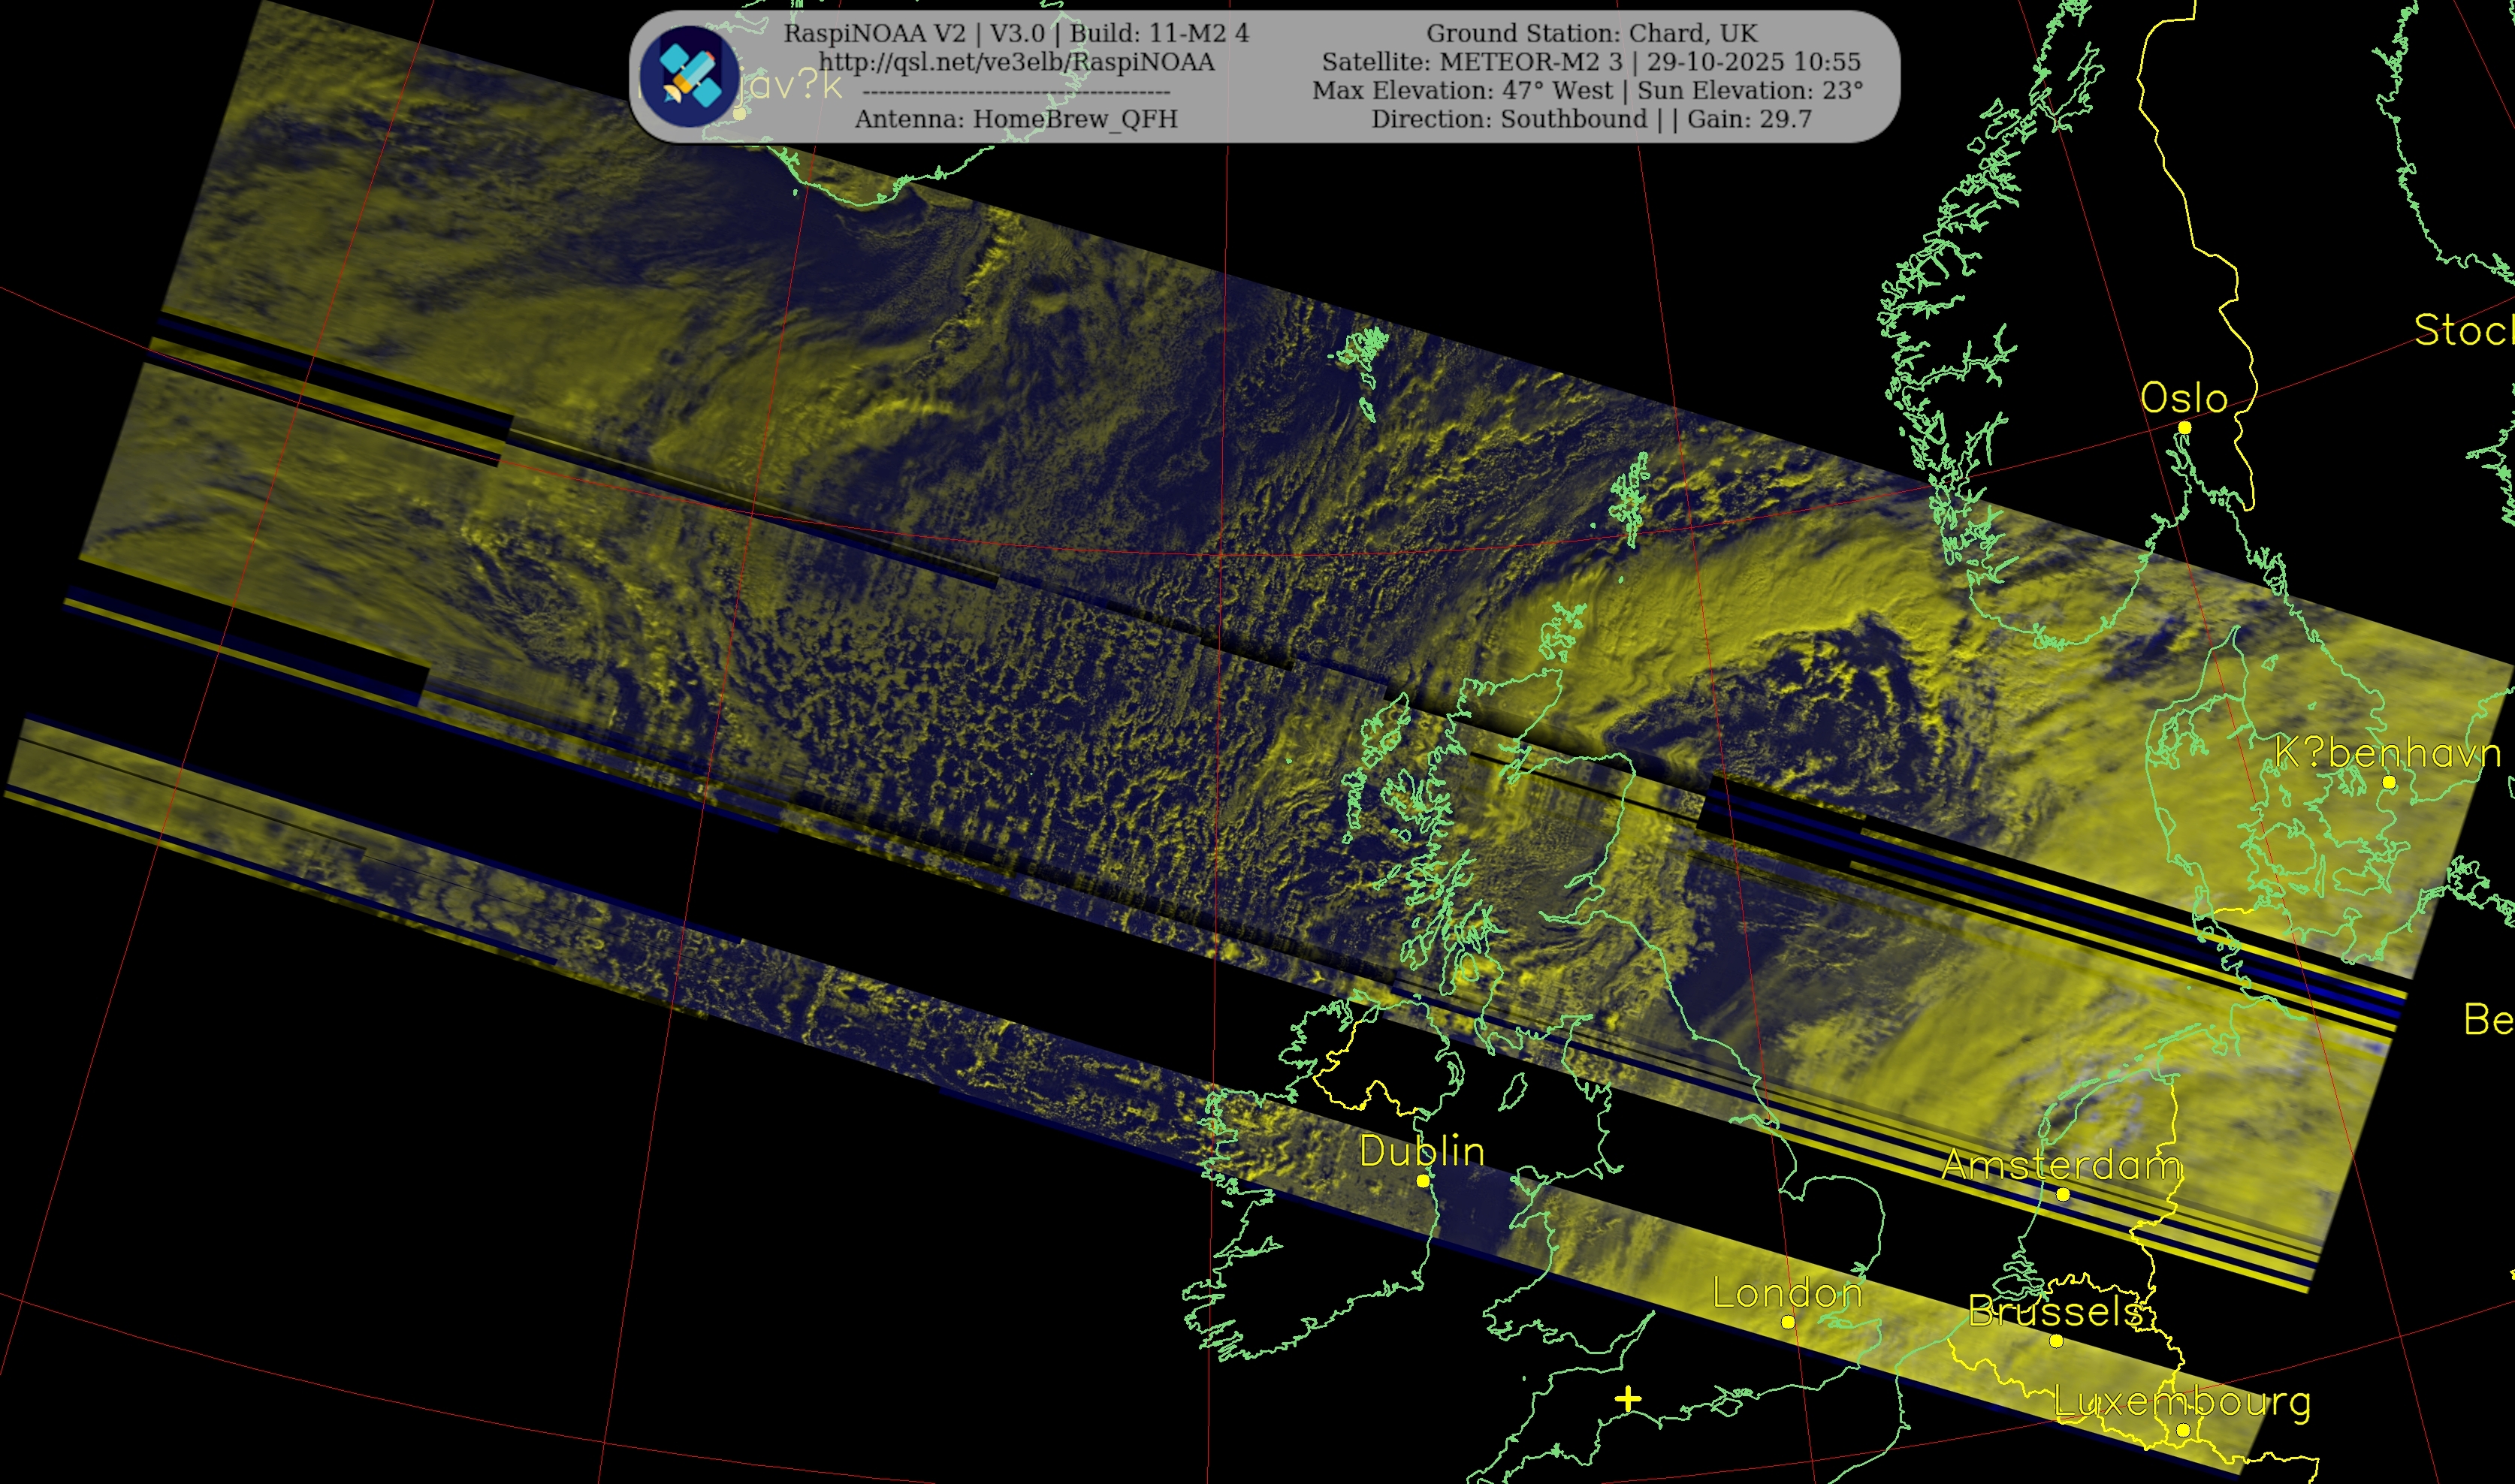Image resolution: width=2515 pixels, height=1484 pixels.
Task: Click the RaspiNOAA satellite logo icon
Action: [x=689, y=76]
